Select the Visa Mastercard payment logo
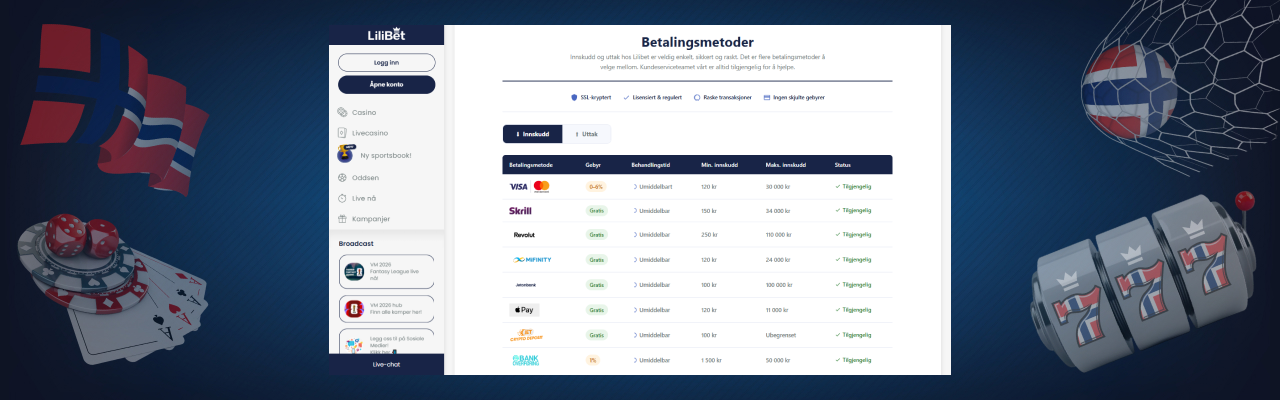Viewport: 1280px width, 400px height. 530,186
